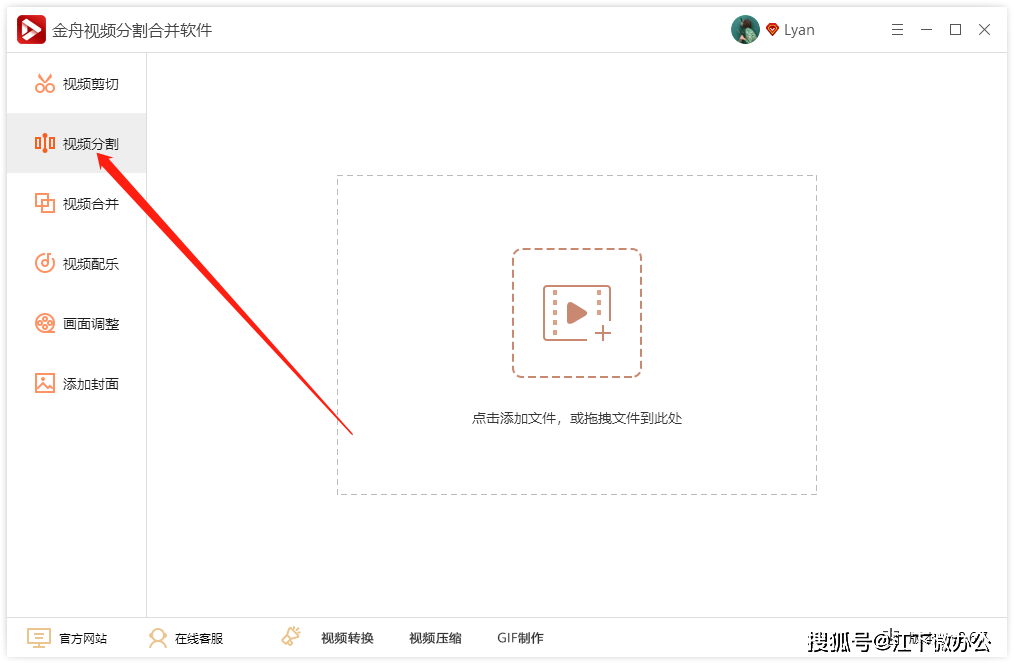Open the 视频配乐 music tool
The height and width of the screenshot is (664, 1014).
tap(73, 263)
